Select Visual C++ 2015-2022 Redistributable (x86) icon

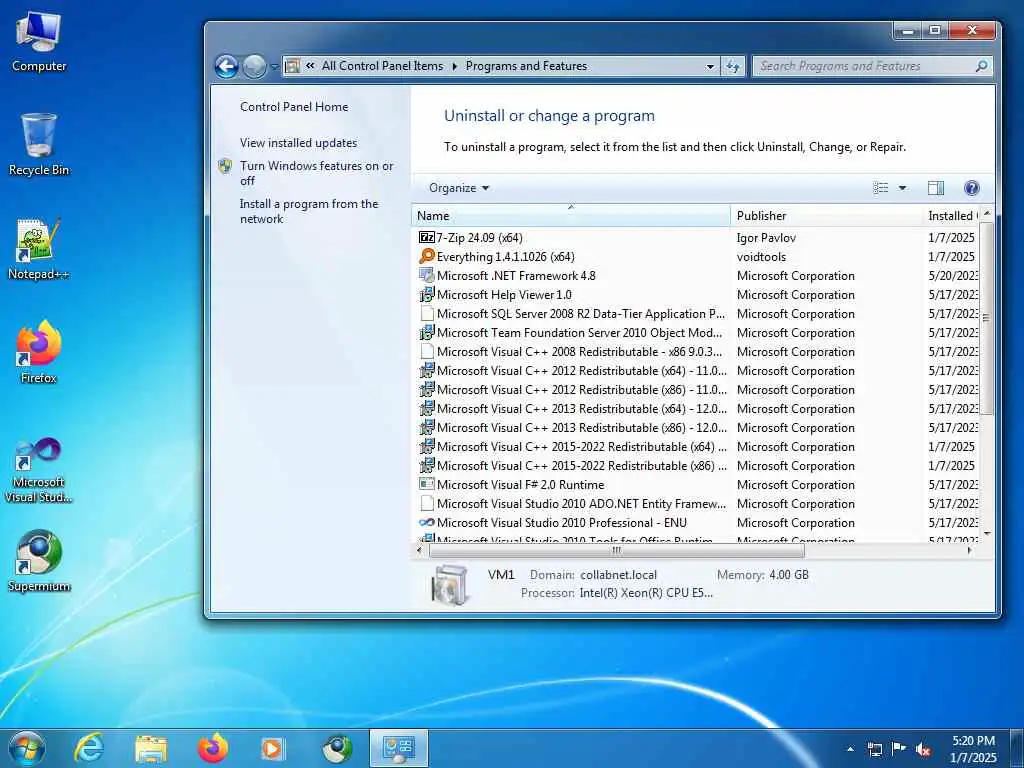pos(426,465)
